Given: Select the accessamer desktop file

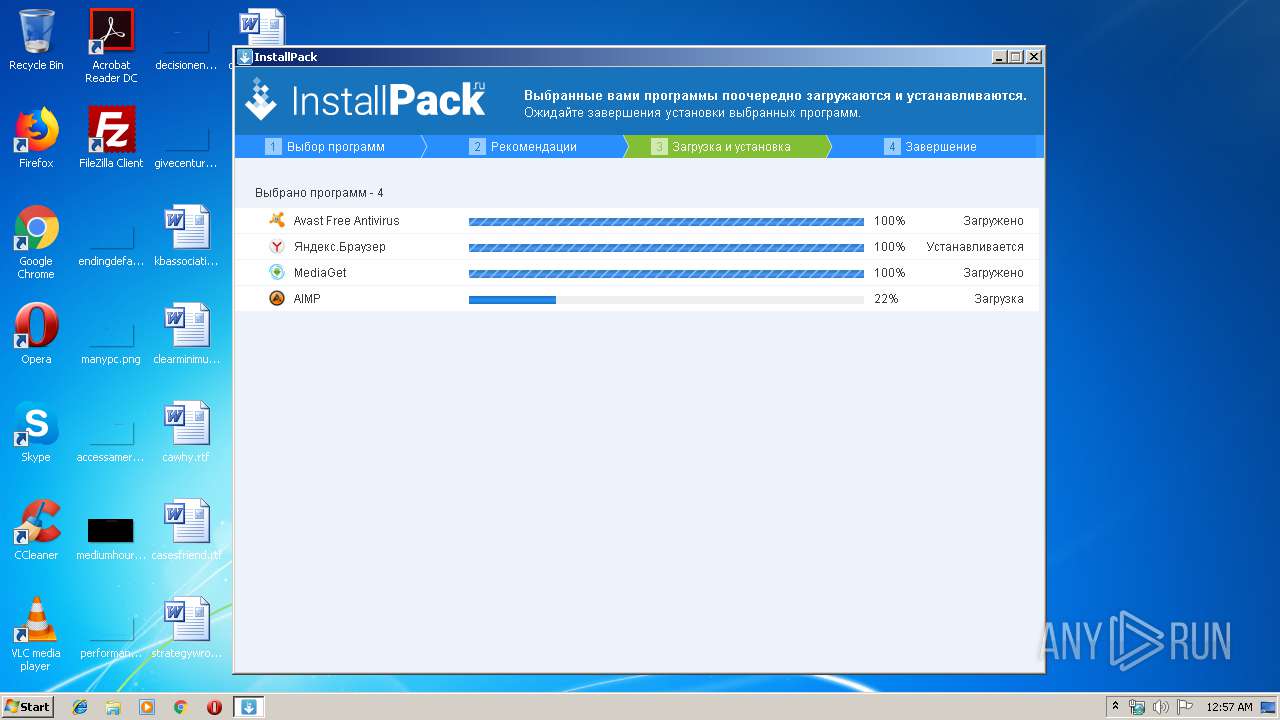Looking at the screenshot, I should point(111,439).
